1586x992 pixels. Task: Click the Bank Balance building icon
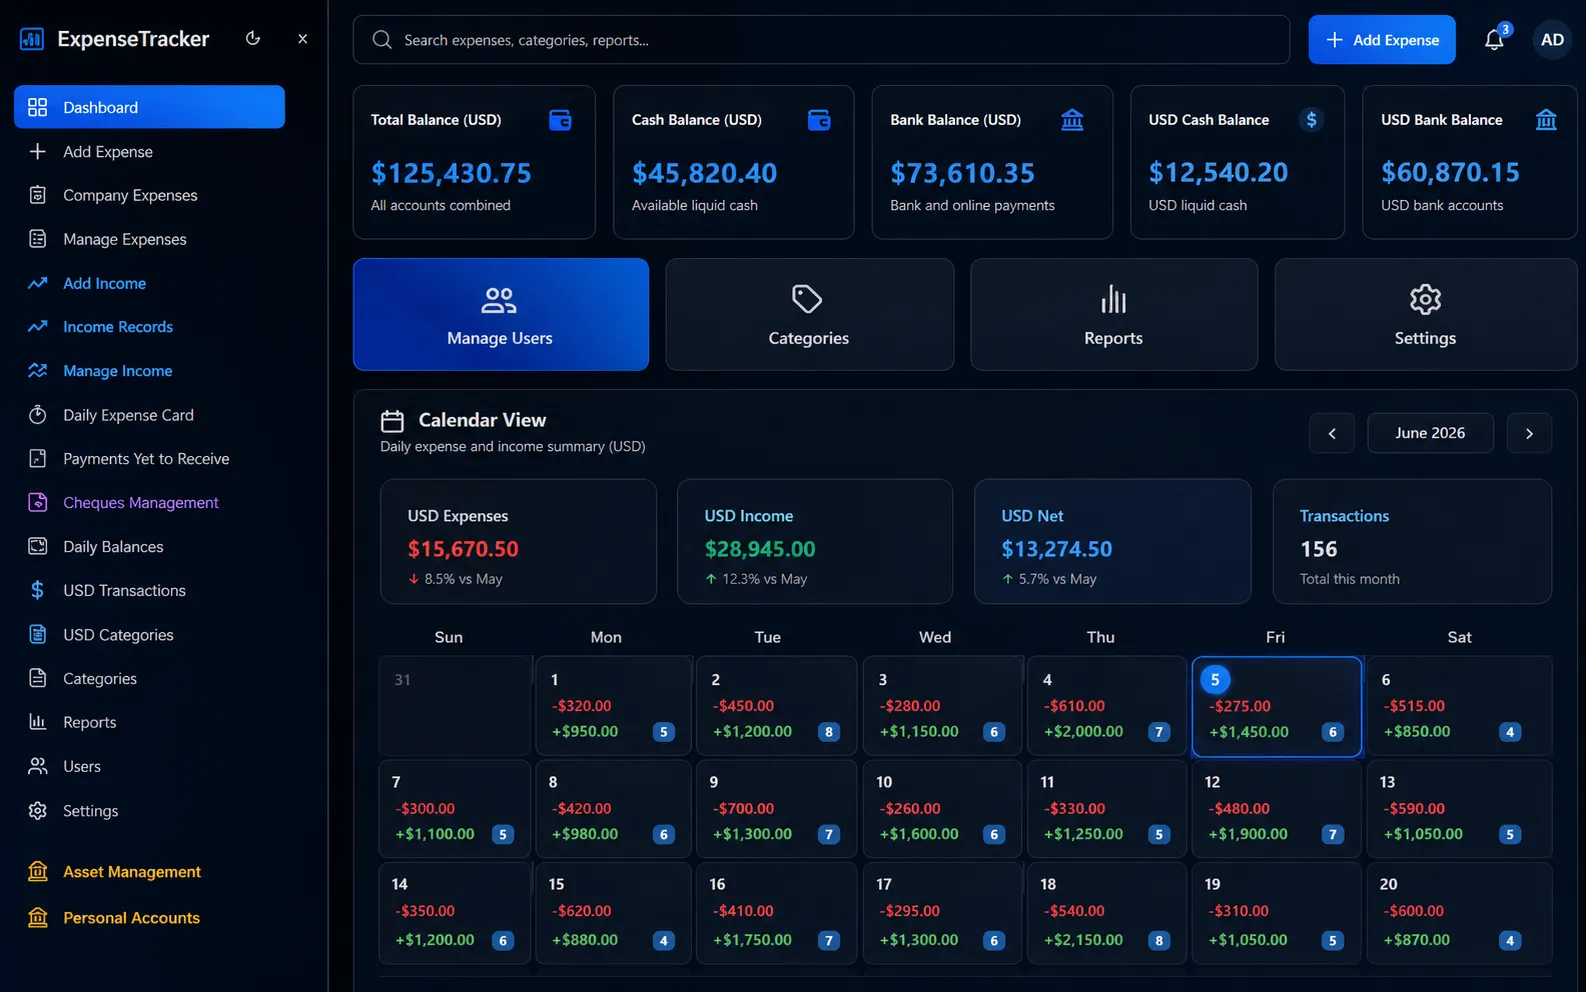point(1072,120)
